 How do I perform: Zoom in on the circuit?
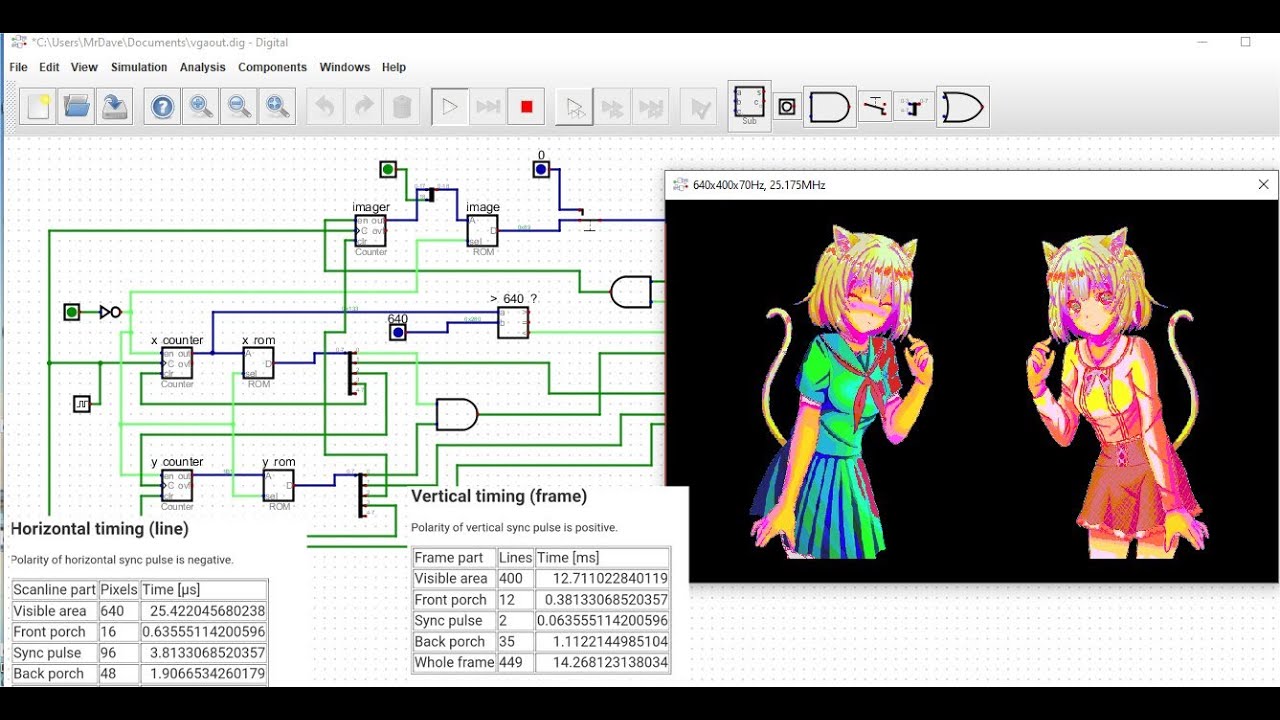click(201, 106)
